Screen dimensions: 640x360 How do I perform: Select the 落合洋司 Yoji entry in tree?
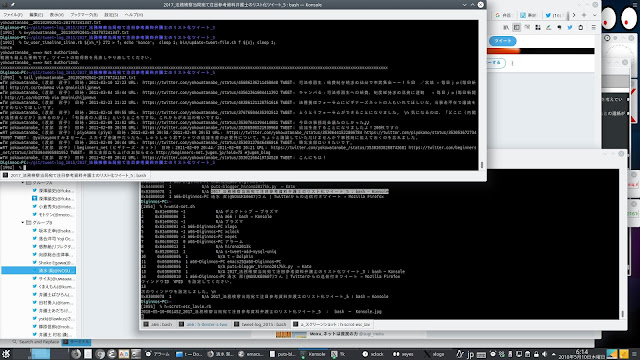tap(53, 238)
